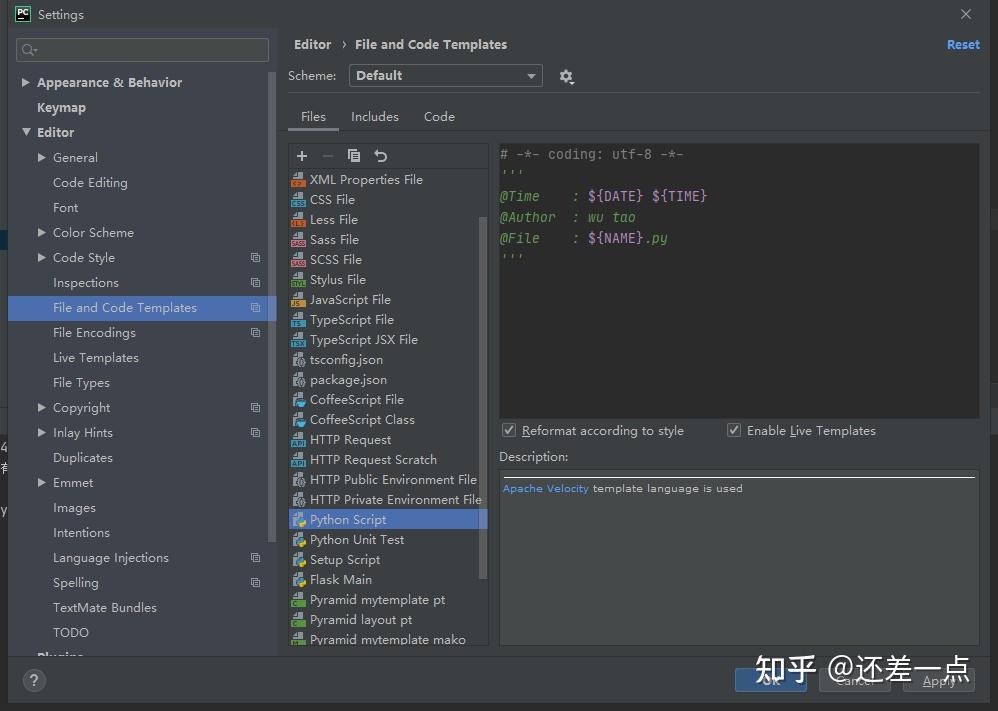Screen dimensions: 998x711
Task: Click the Python Unit Test icon
Action: click(298, 540)
